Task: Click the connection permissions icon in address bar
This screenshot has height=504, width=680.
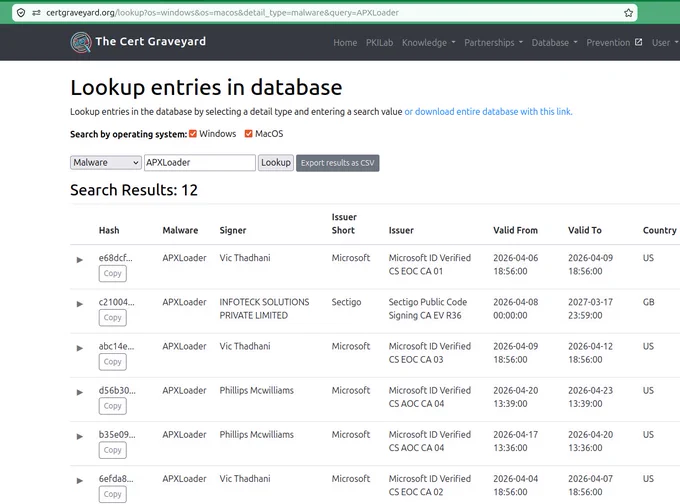Action: (36, 13)
